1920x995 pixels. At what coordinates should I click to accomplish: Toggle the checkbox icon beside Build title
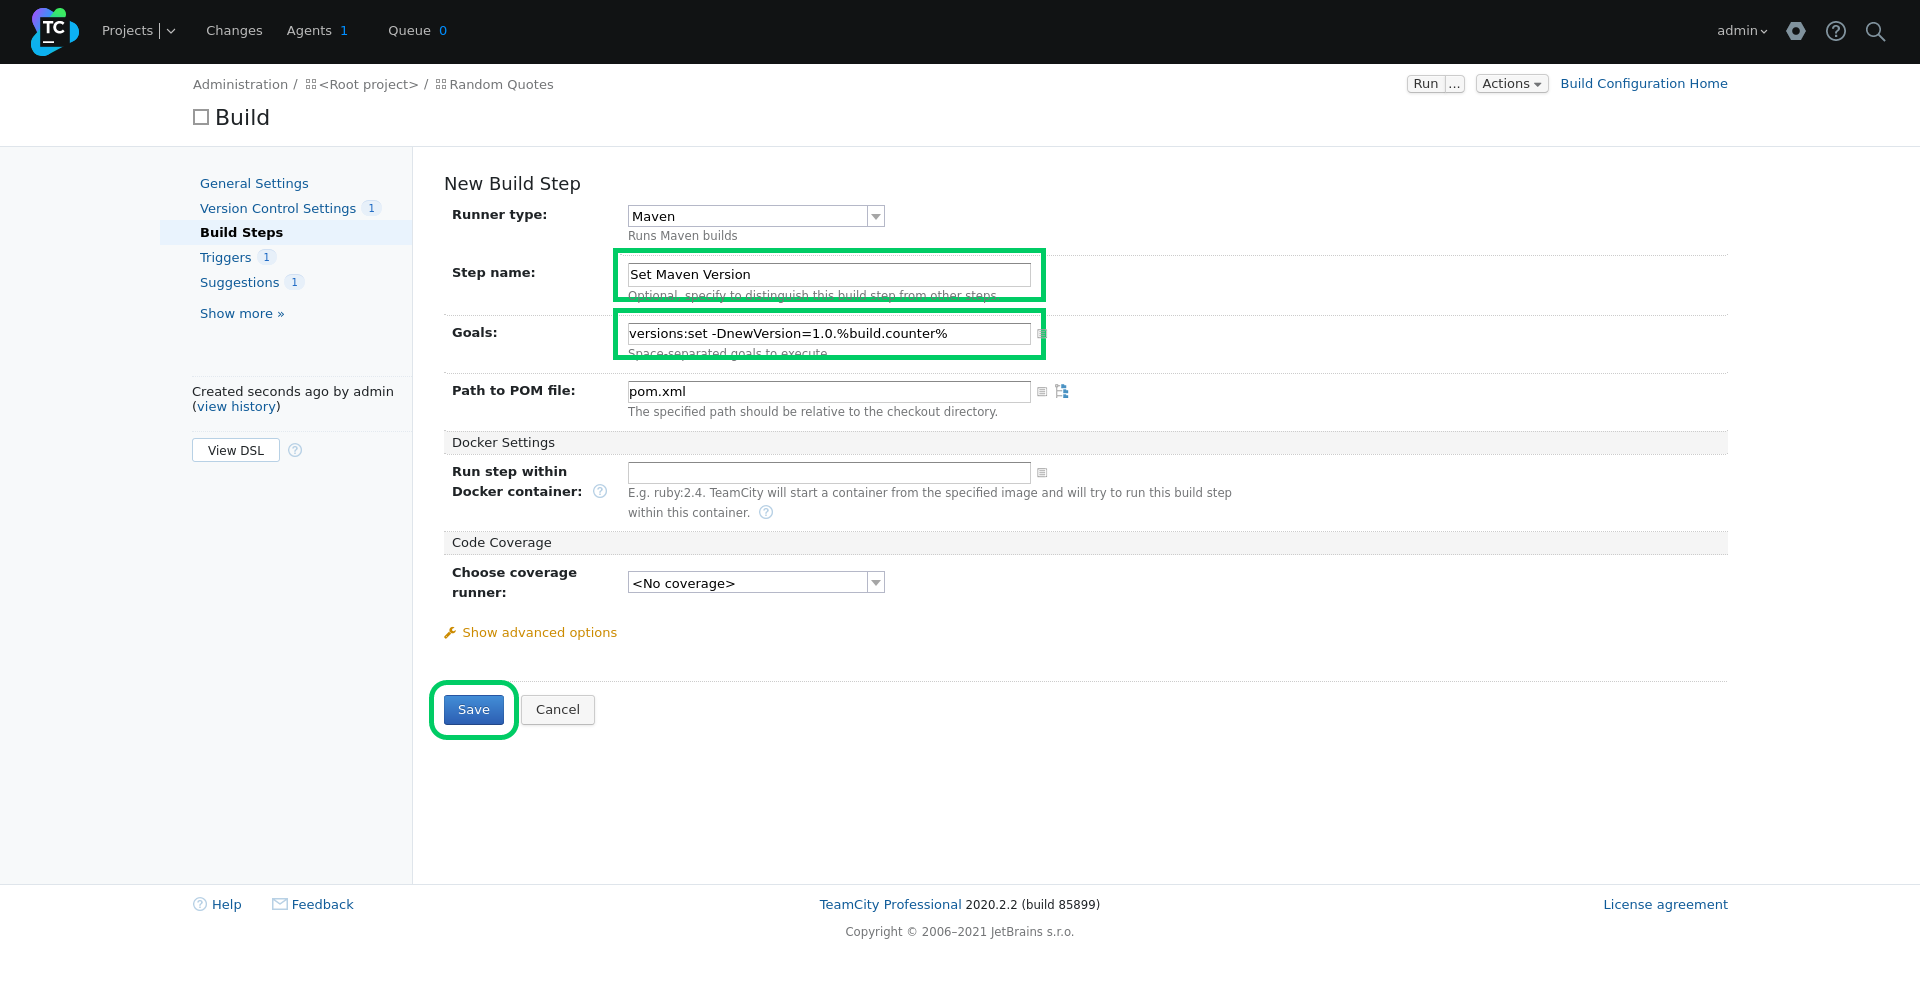201,118
